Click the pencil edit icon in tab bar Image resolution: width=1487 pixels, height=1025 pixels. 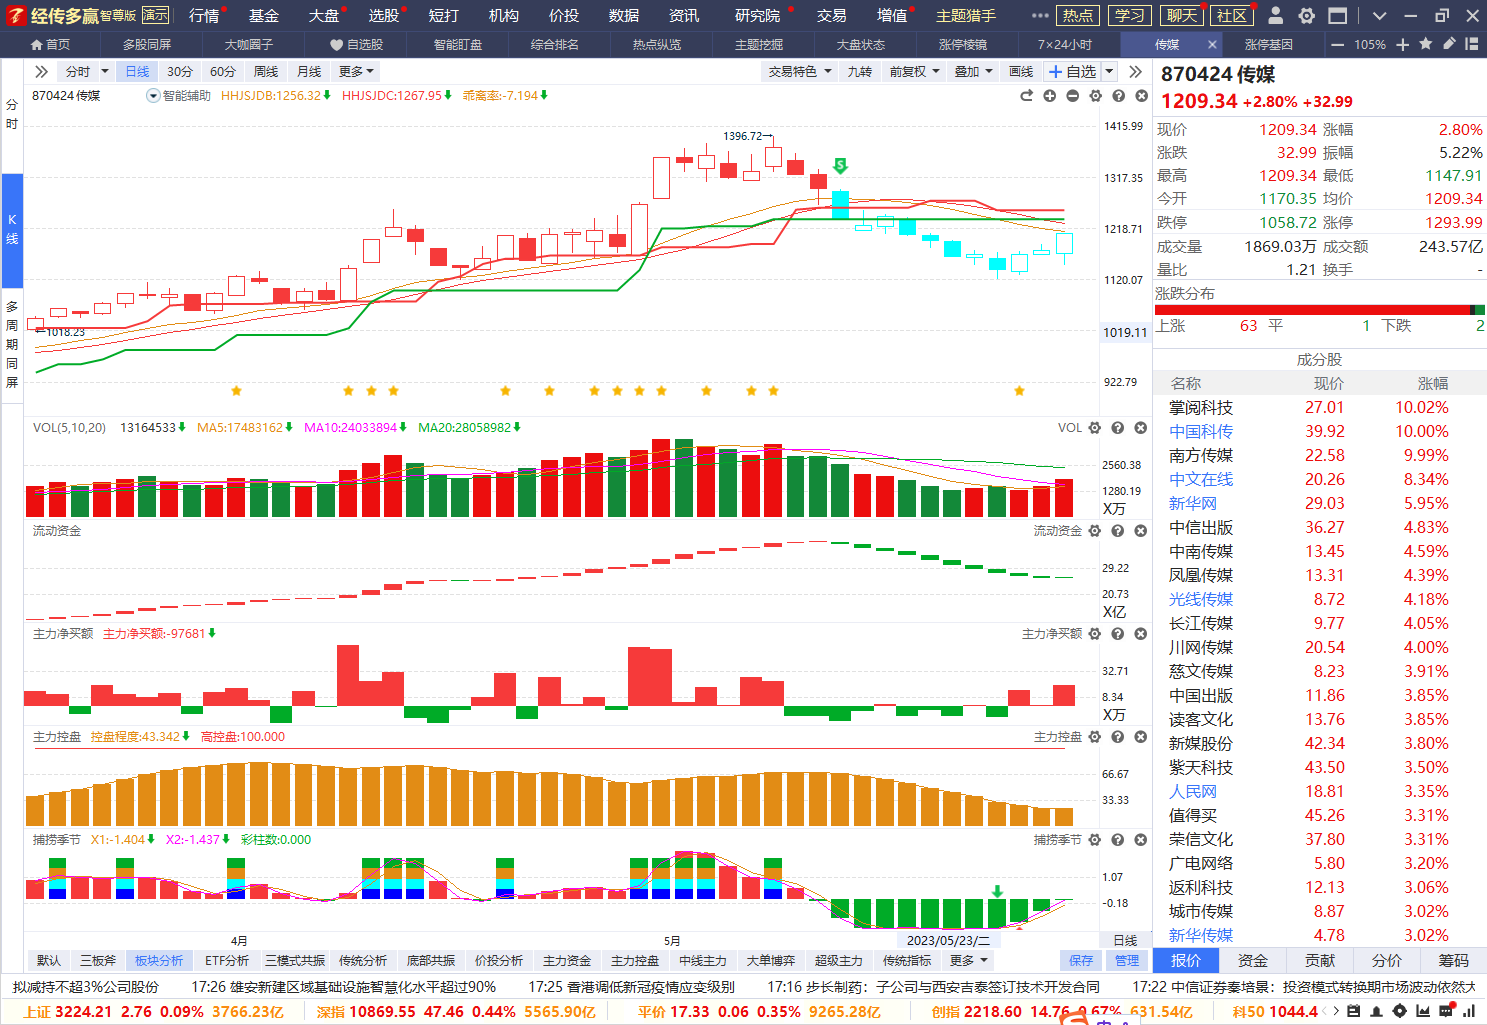[x=1448, y=44]
